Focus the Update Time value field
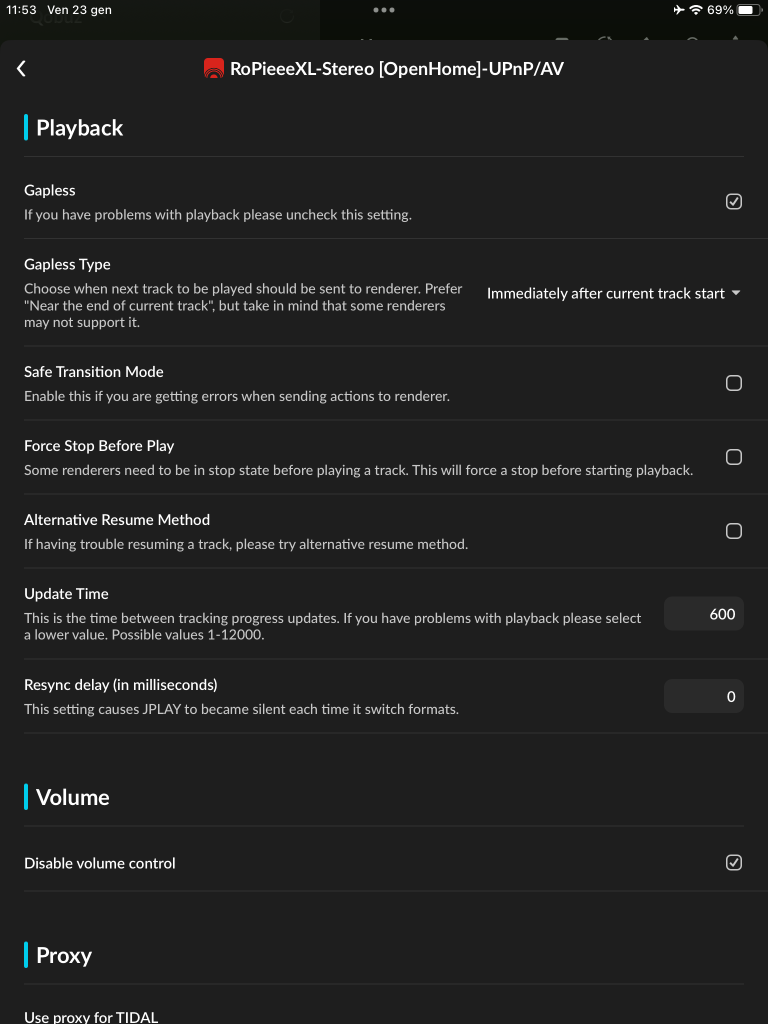 click(x=704, y=614)
